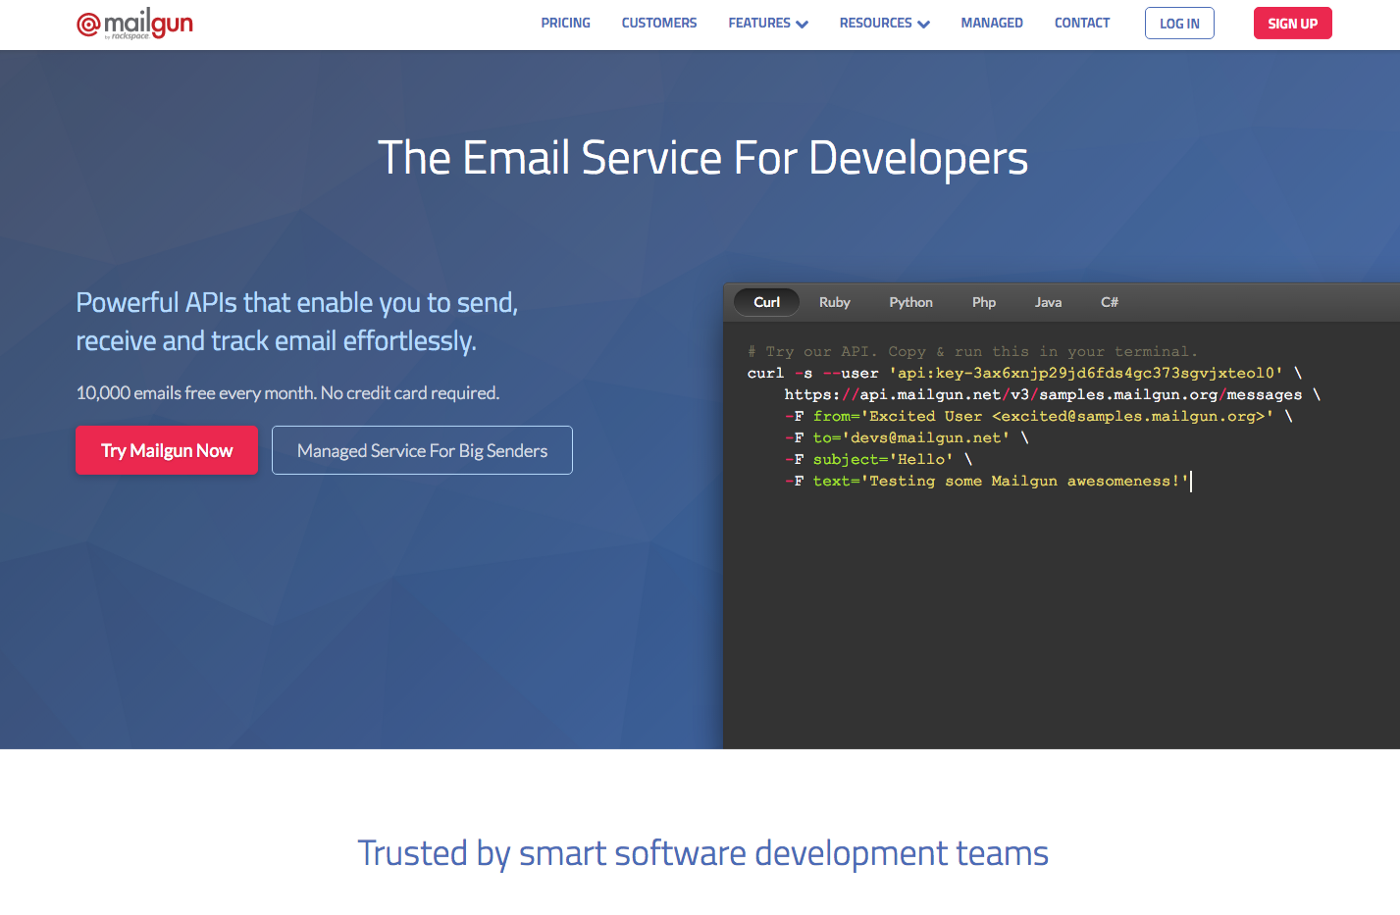Switch to the Python code tab

tap(911, 302)
